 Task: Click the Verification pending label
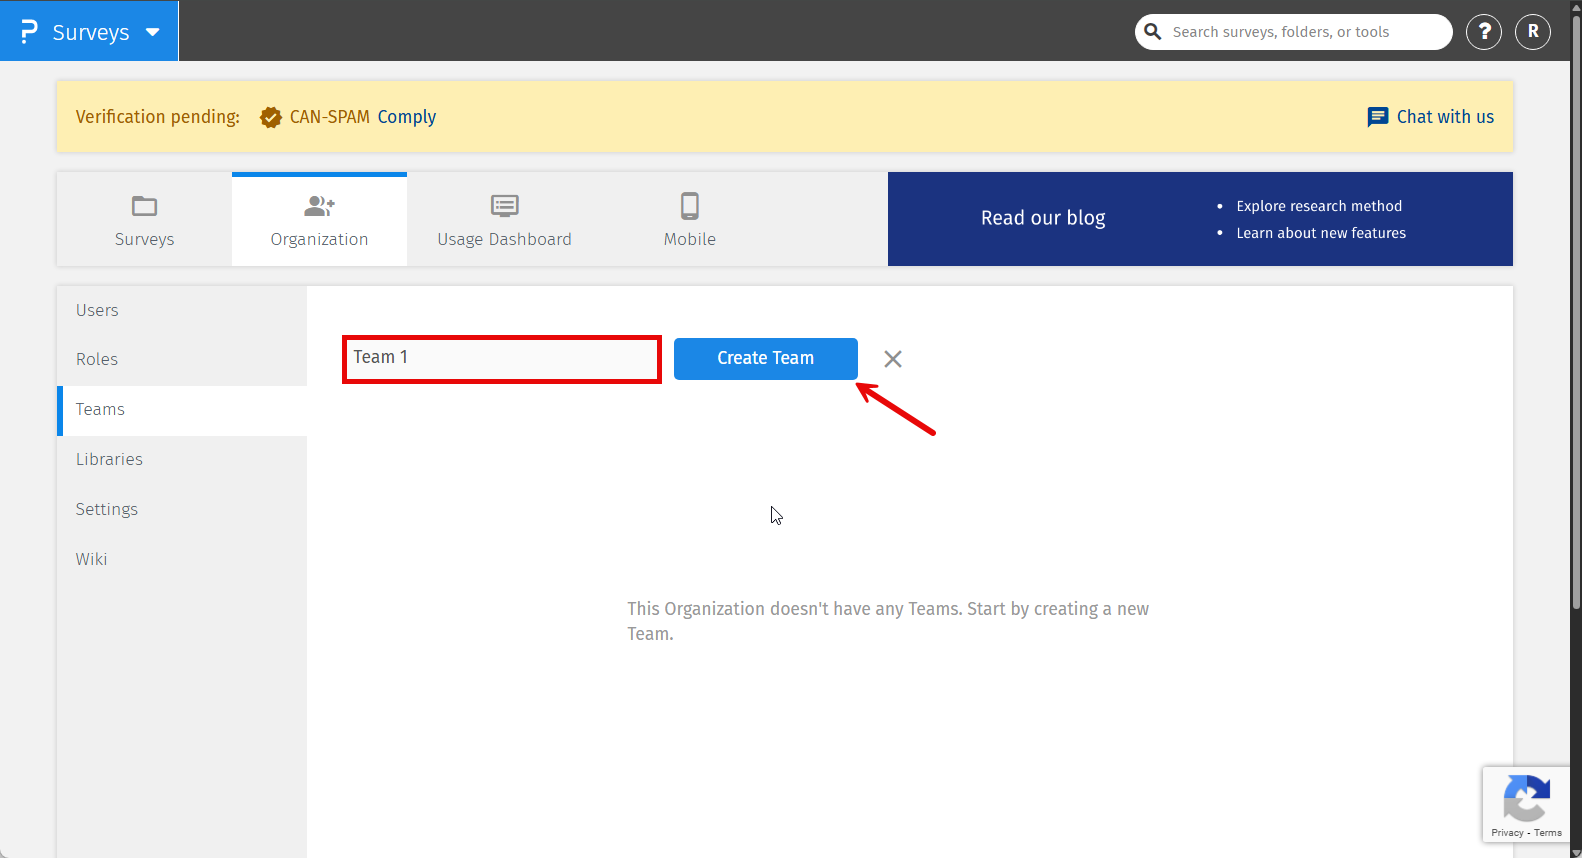(158, 117)
